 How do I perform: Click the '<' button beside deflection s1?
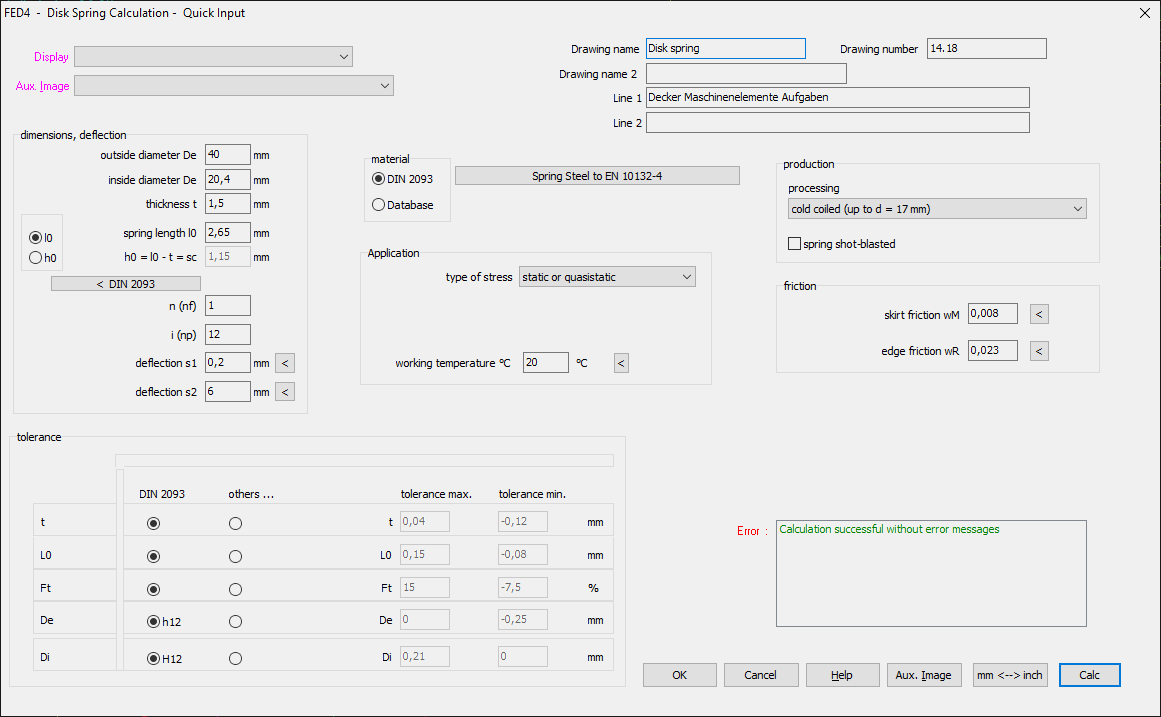[285, 363]
